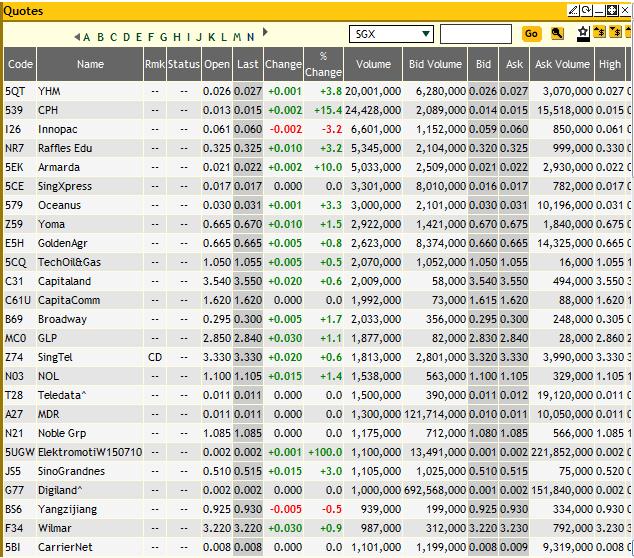The height and width of the screenshot is (558, 634).
Task: Click the Capitaland stock name
Action: [x=64, y=281]
